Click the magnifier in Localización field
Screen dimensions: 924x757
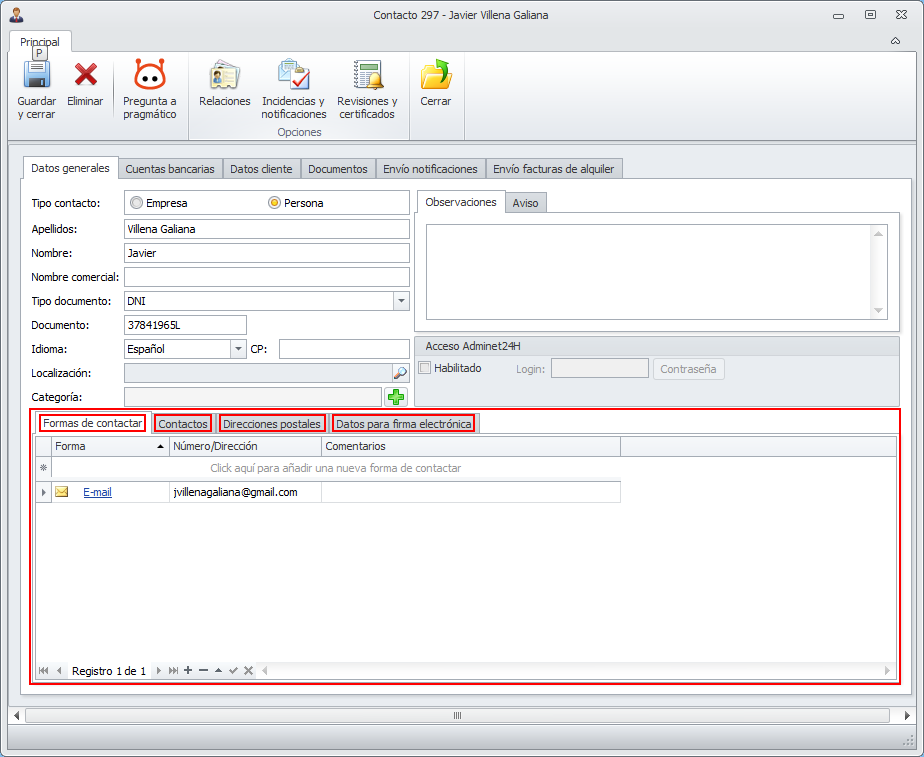(x=399, y=373)
